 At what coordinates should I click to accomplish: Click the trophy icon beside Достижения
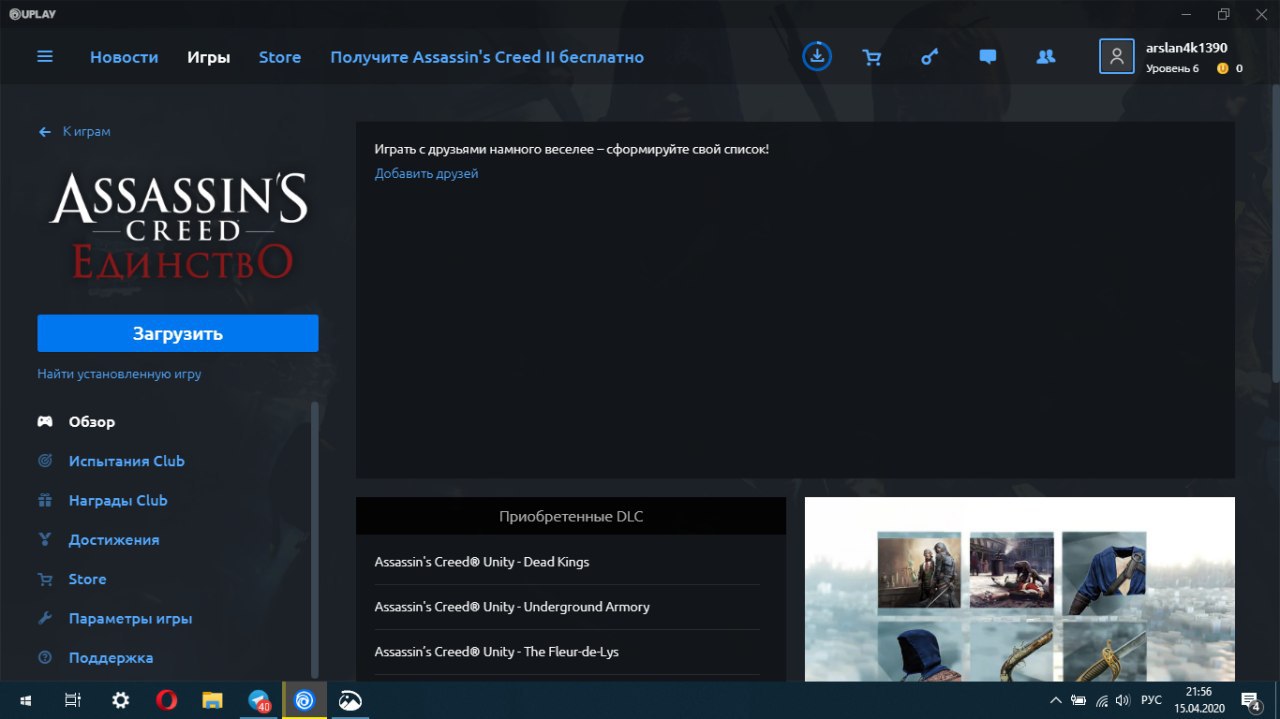[x=45, y=540]
